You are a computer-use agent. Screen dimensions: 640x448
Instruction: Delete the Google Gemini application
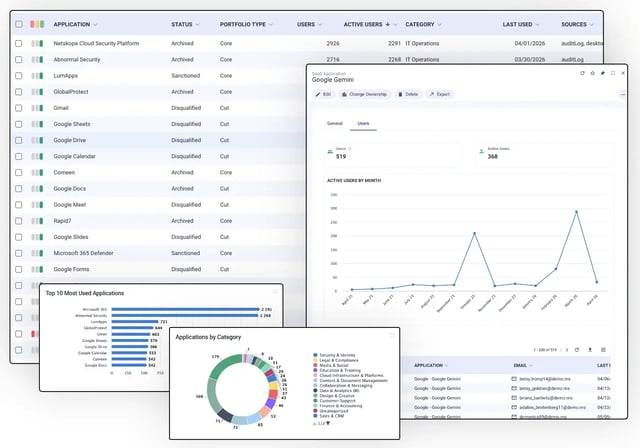[408, 94]
